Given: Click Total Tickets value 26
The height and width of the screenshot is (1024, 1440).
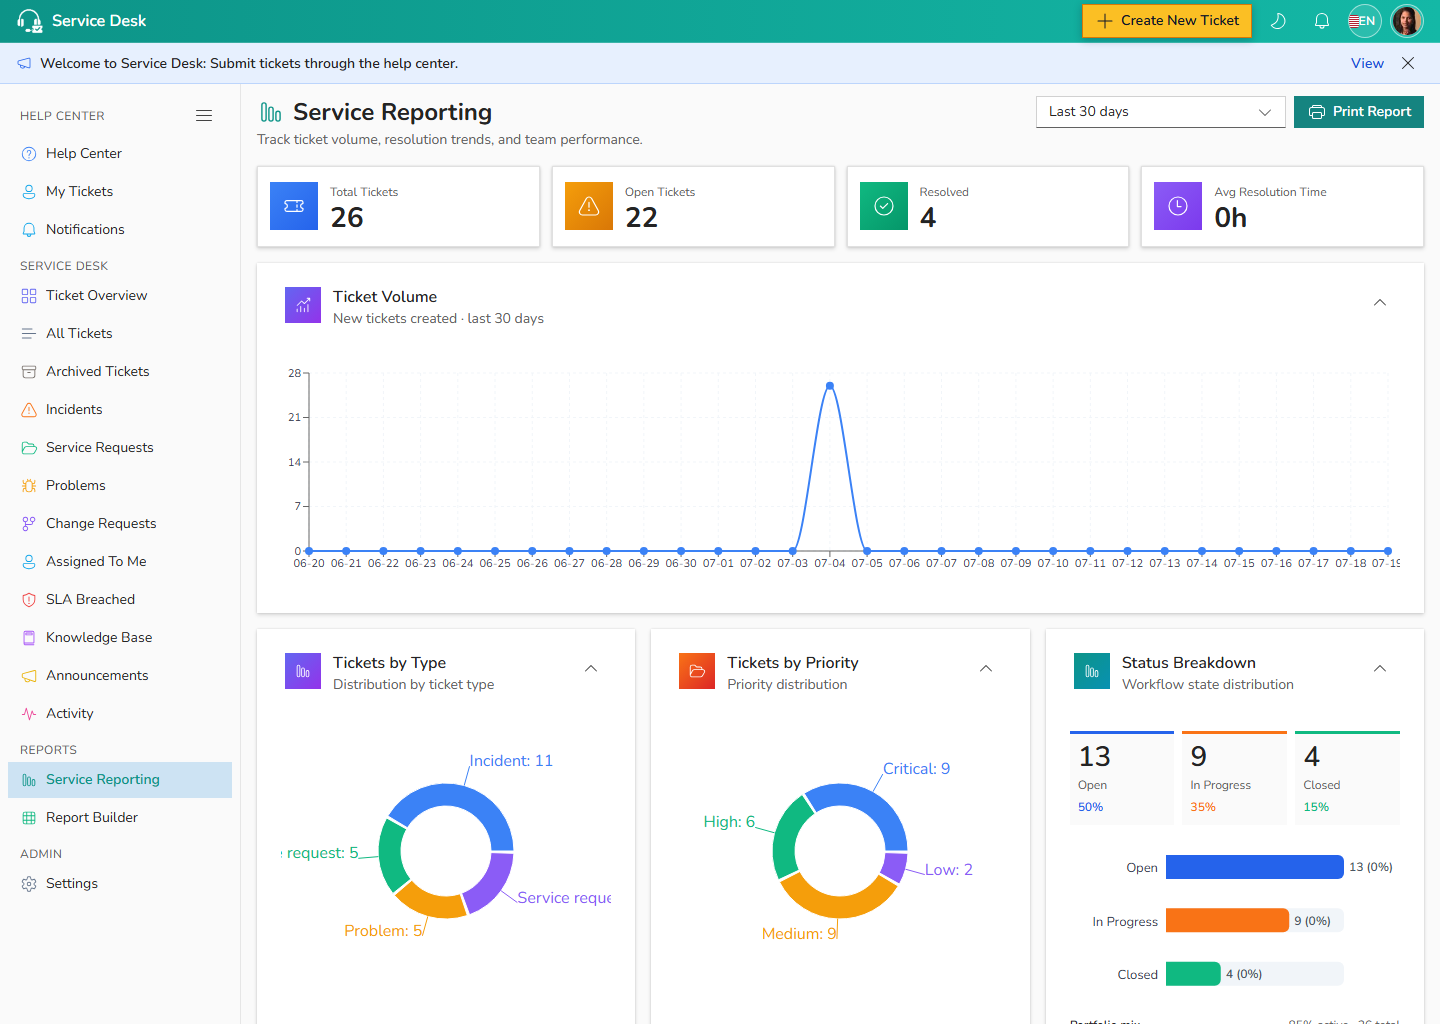Looking at the screenshot, I should [347, 218].
